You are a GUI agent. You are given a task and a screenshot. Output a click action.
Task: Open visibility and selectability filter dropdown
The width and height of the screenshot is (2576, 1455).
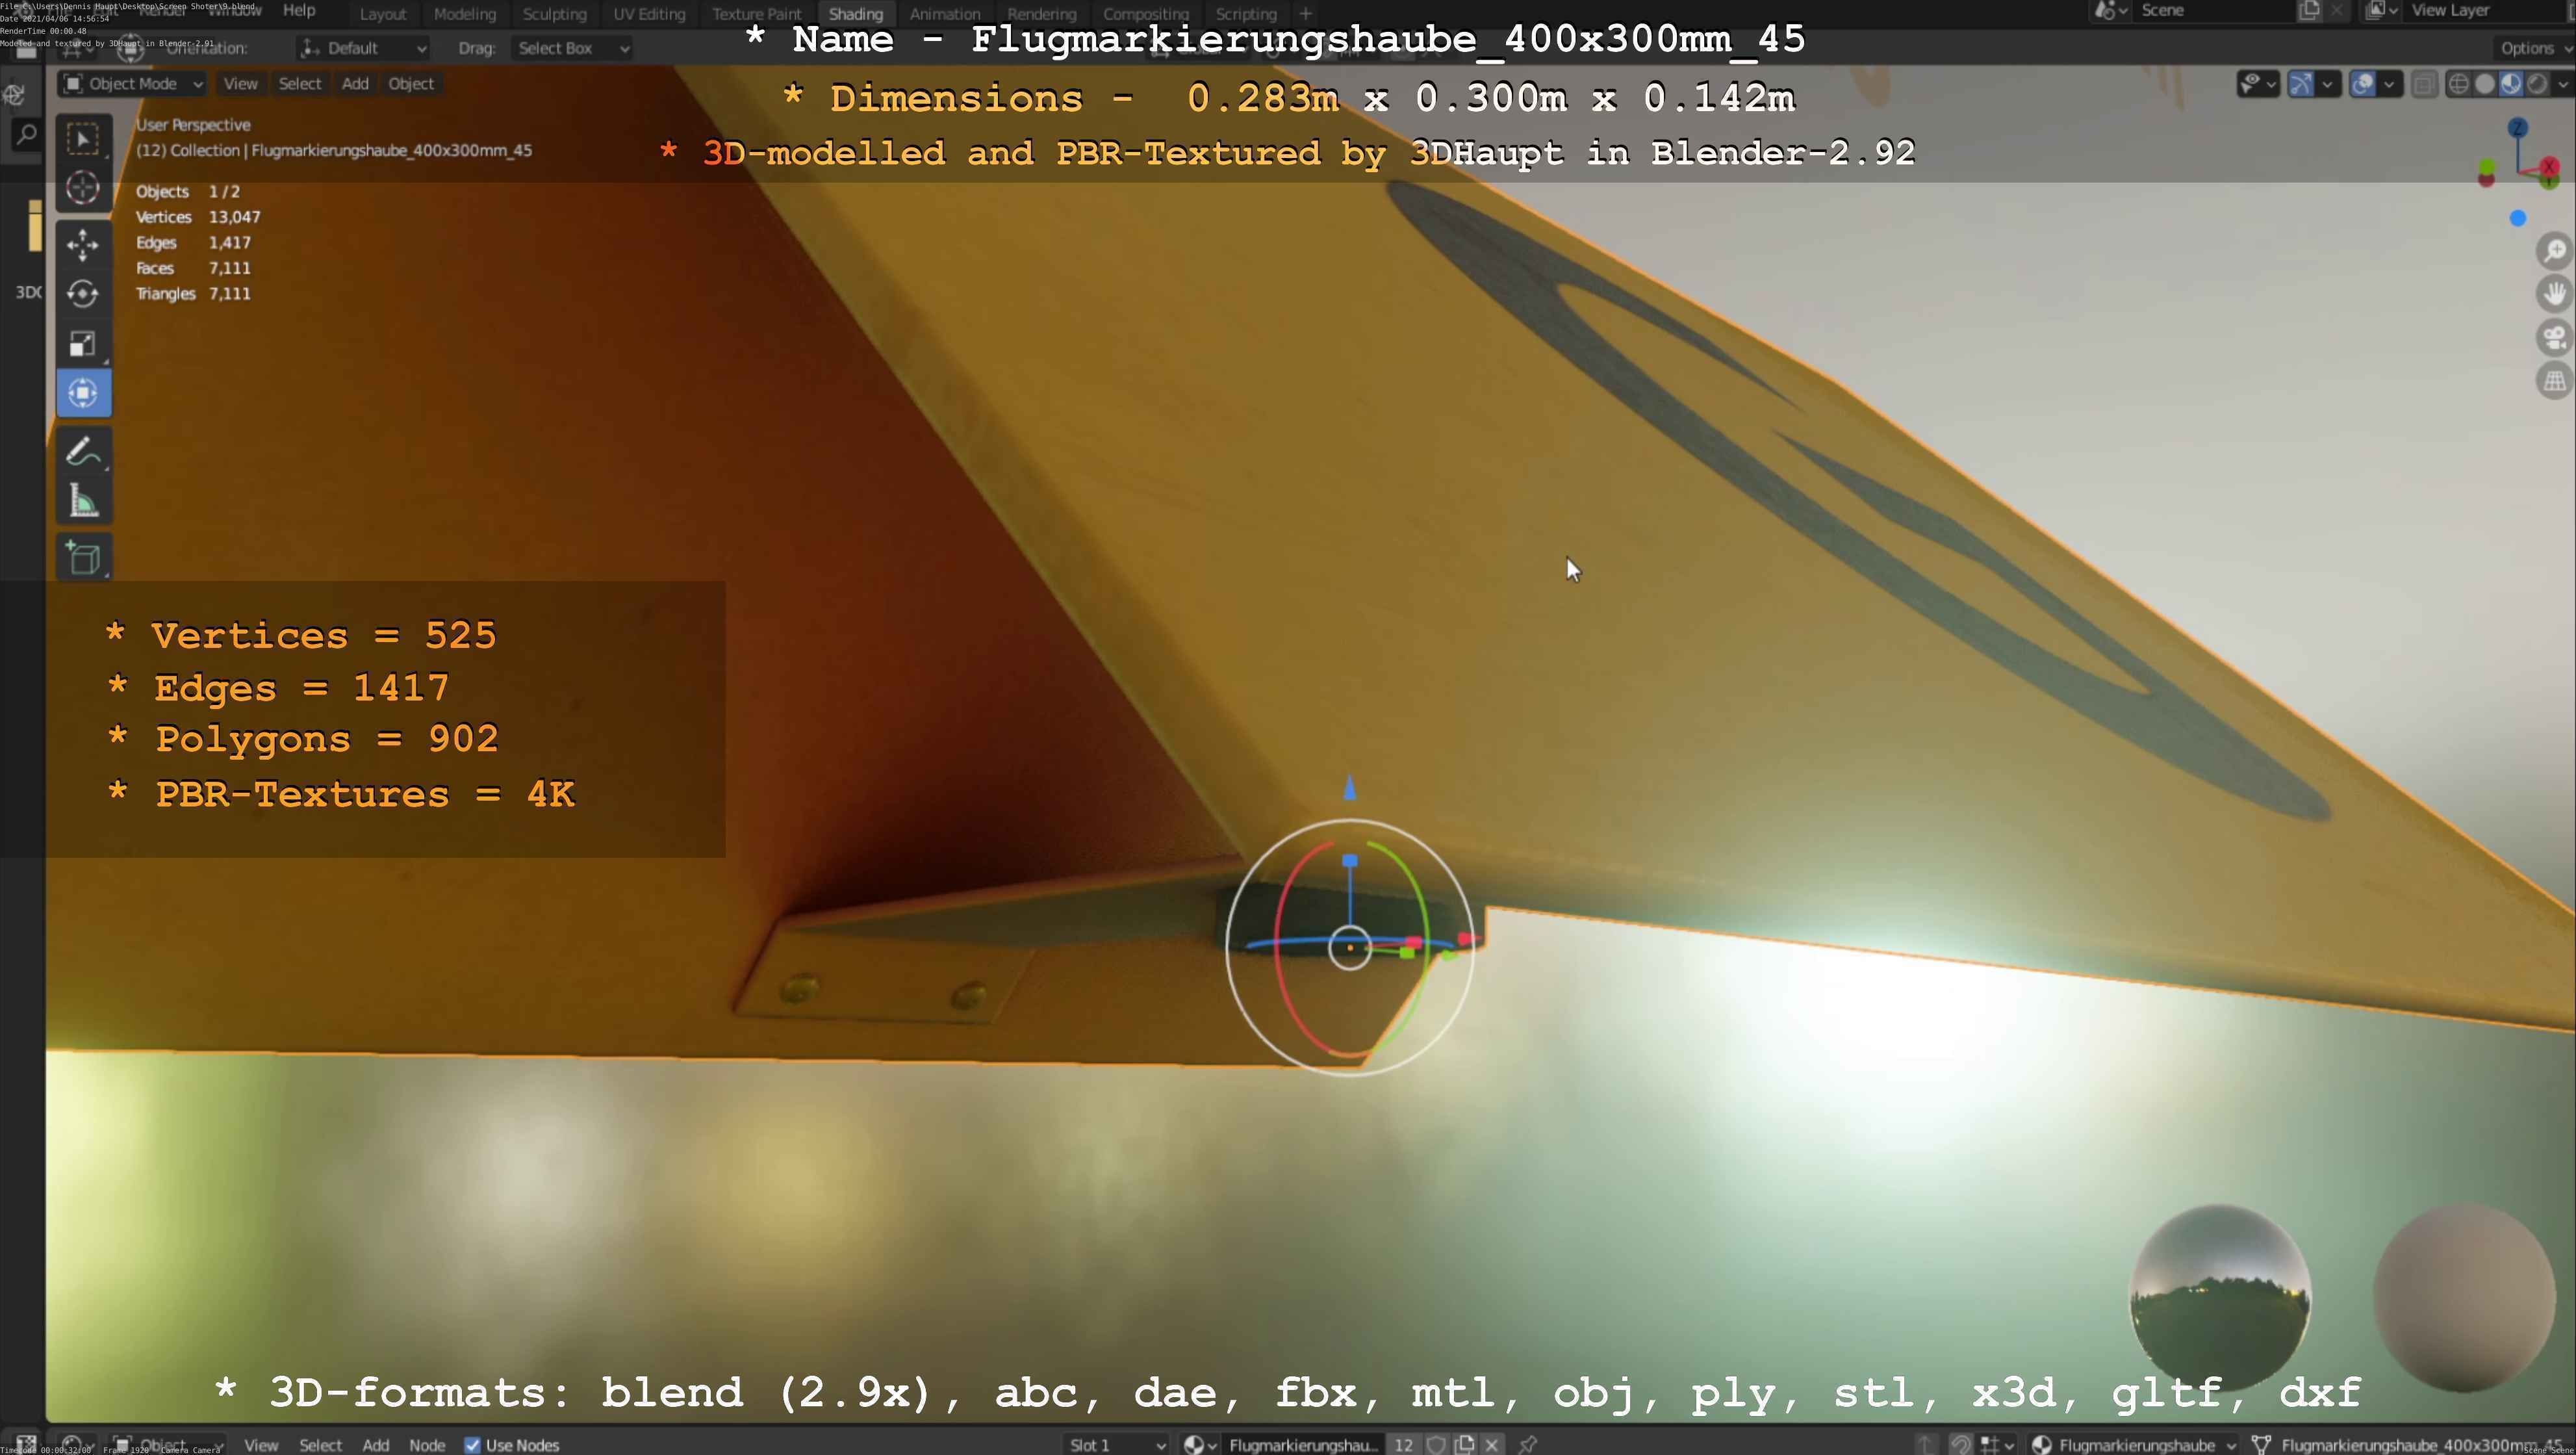[x=2257, y=84]
